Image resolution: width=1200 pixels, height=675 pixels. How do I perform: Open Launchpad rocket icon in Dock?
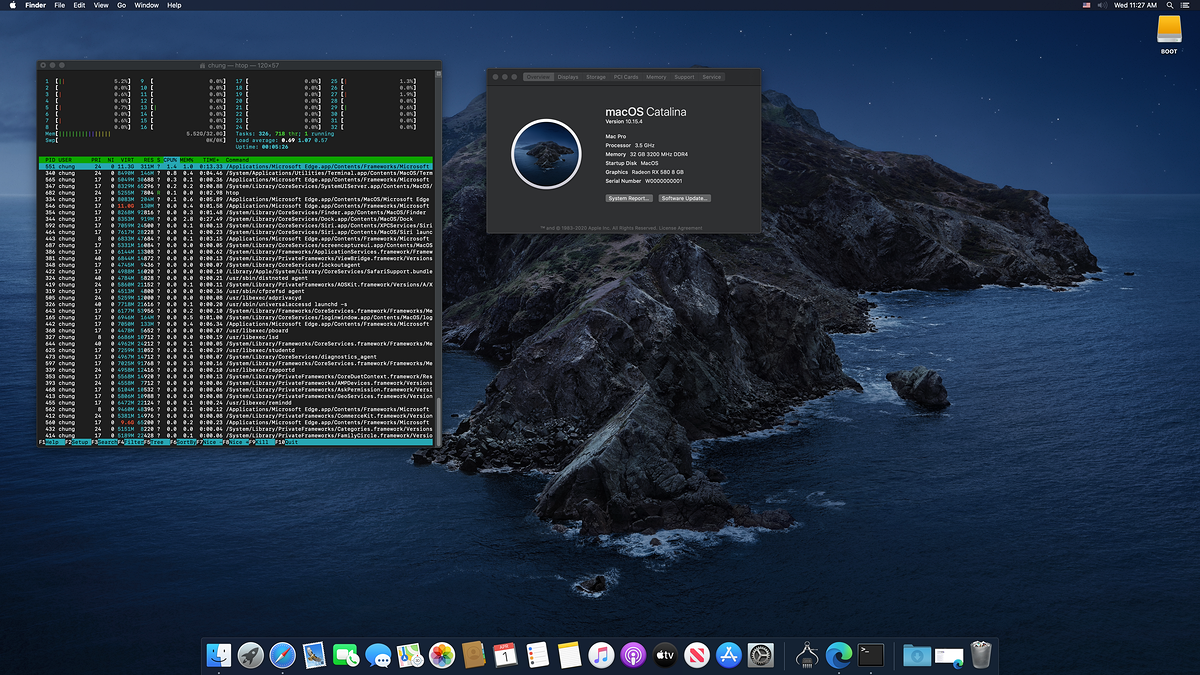pos(251,655)
